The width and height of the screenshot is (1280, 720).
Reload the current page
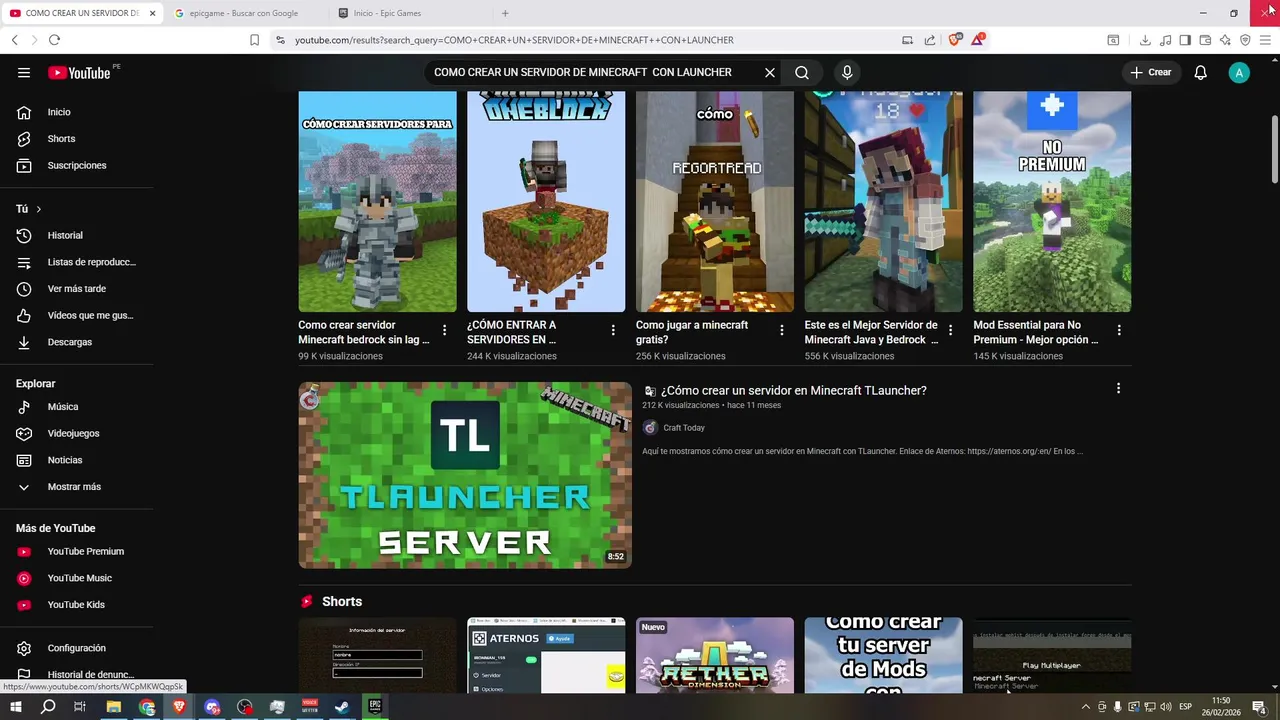tap(54, 40)
